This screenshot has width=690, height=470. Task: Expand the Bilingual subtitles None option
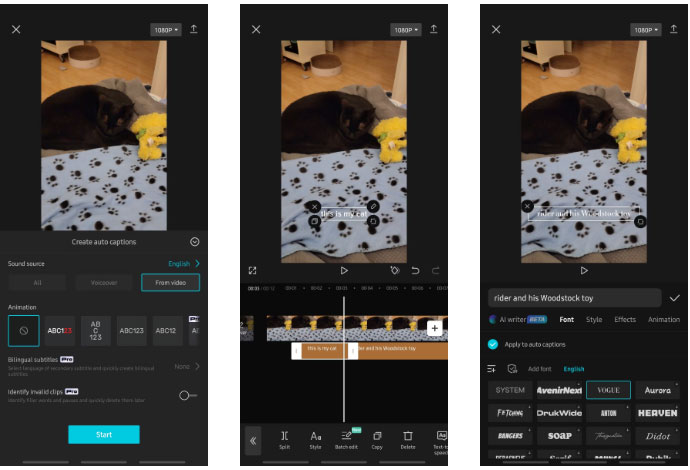[x=186, y=366]
